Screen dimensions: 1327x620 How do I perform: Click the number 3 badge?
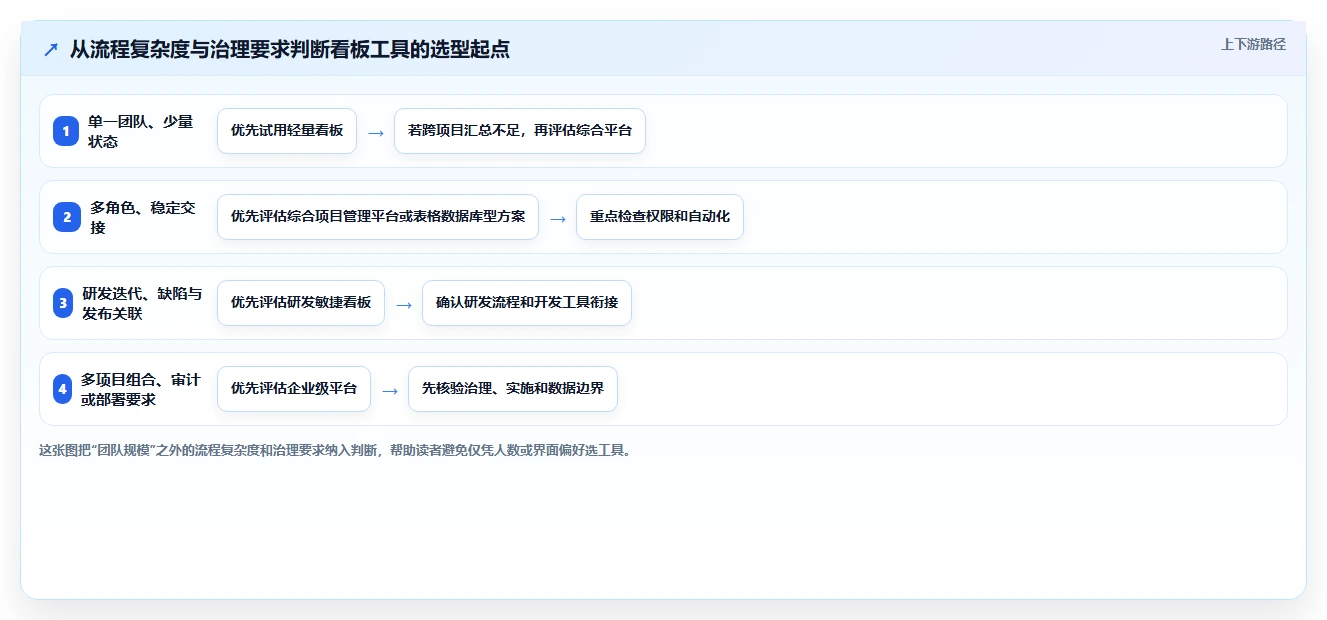(63, 303)
